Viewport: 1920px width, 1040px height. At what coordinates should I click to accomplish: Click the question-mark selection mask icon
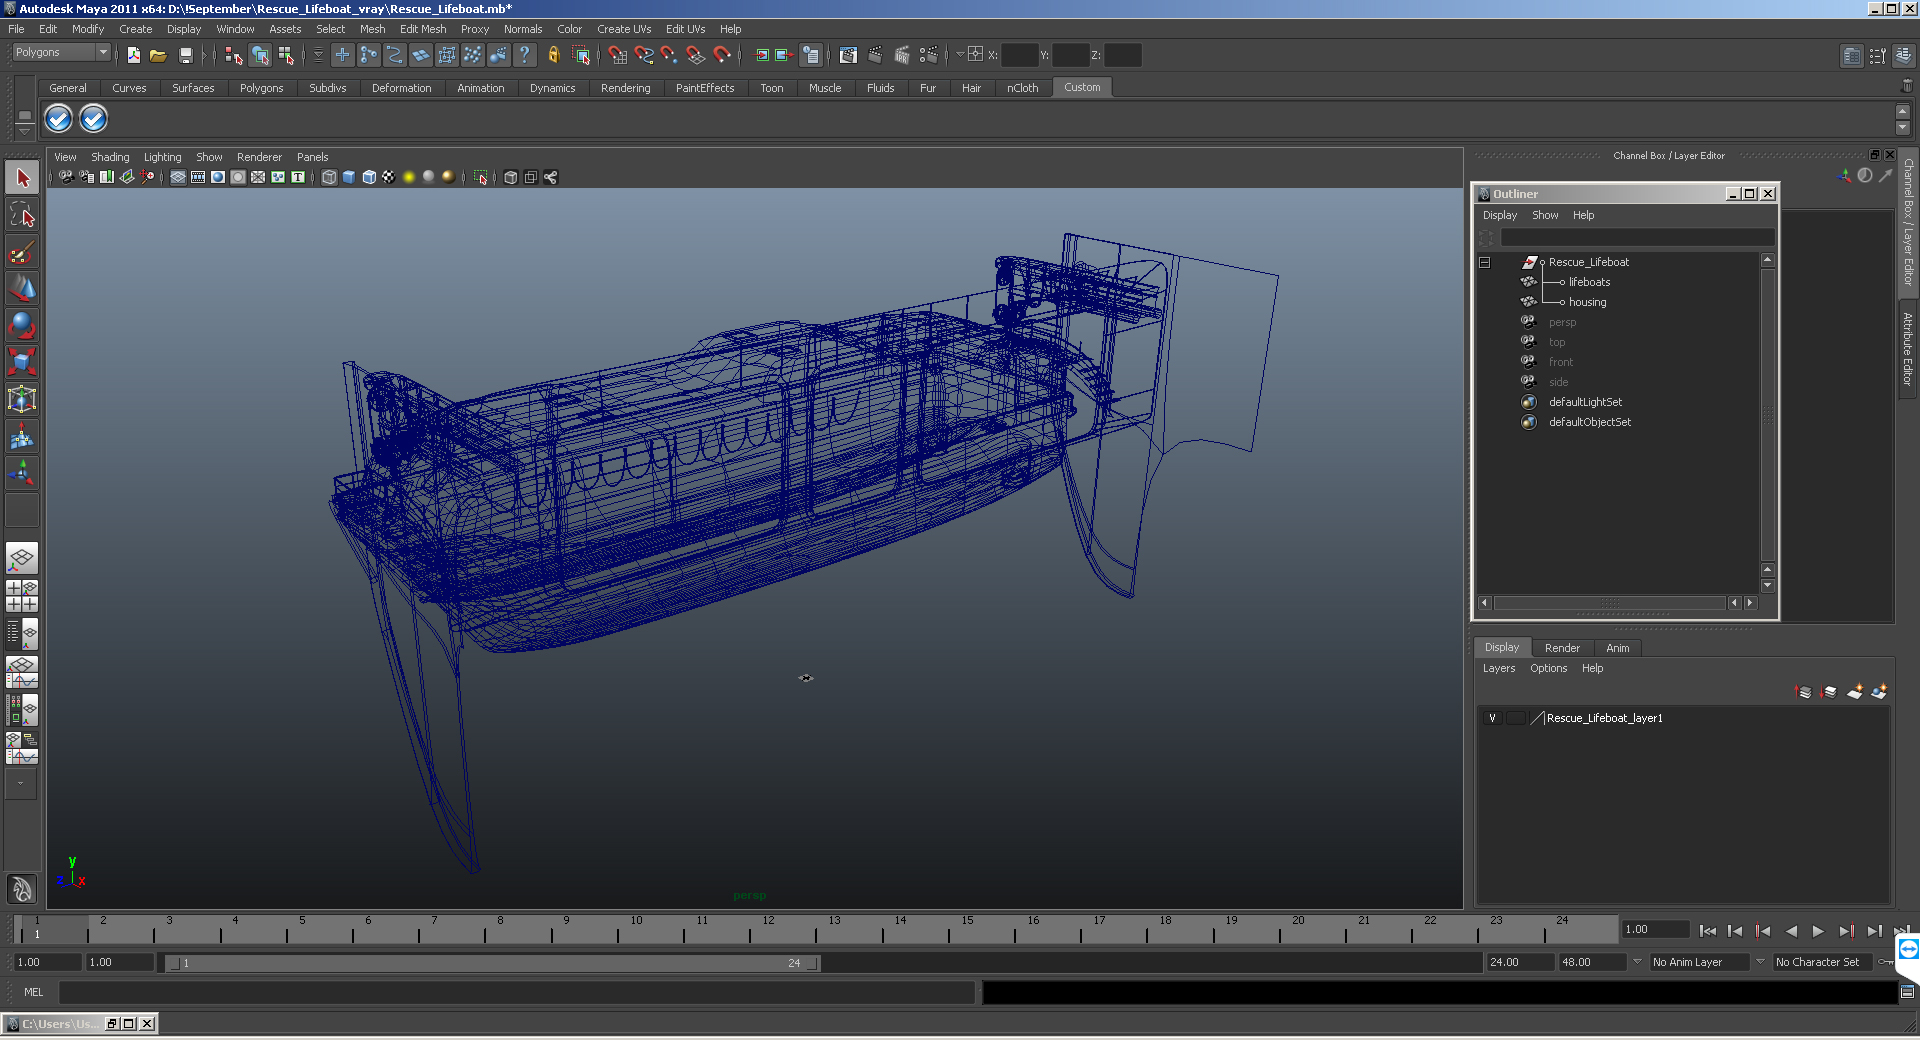(x=524, y=55)
